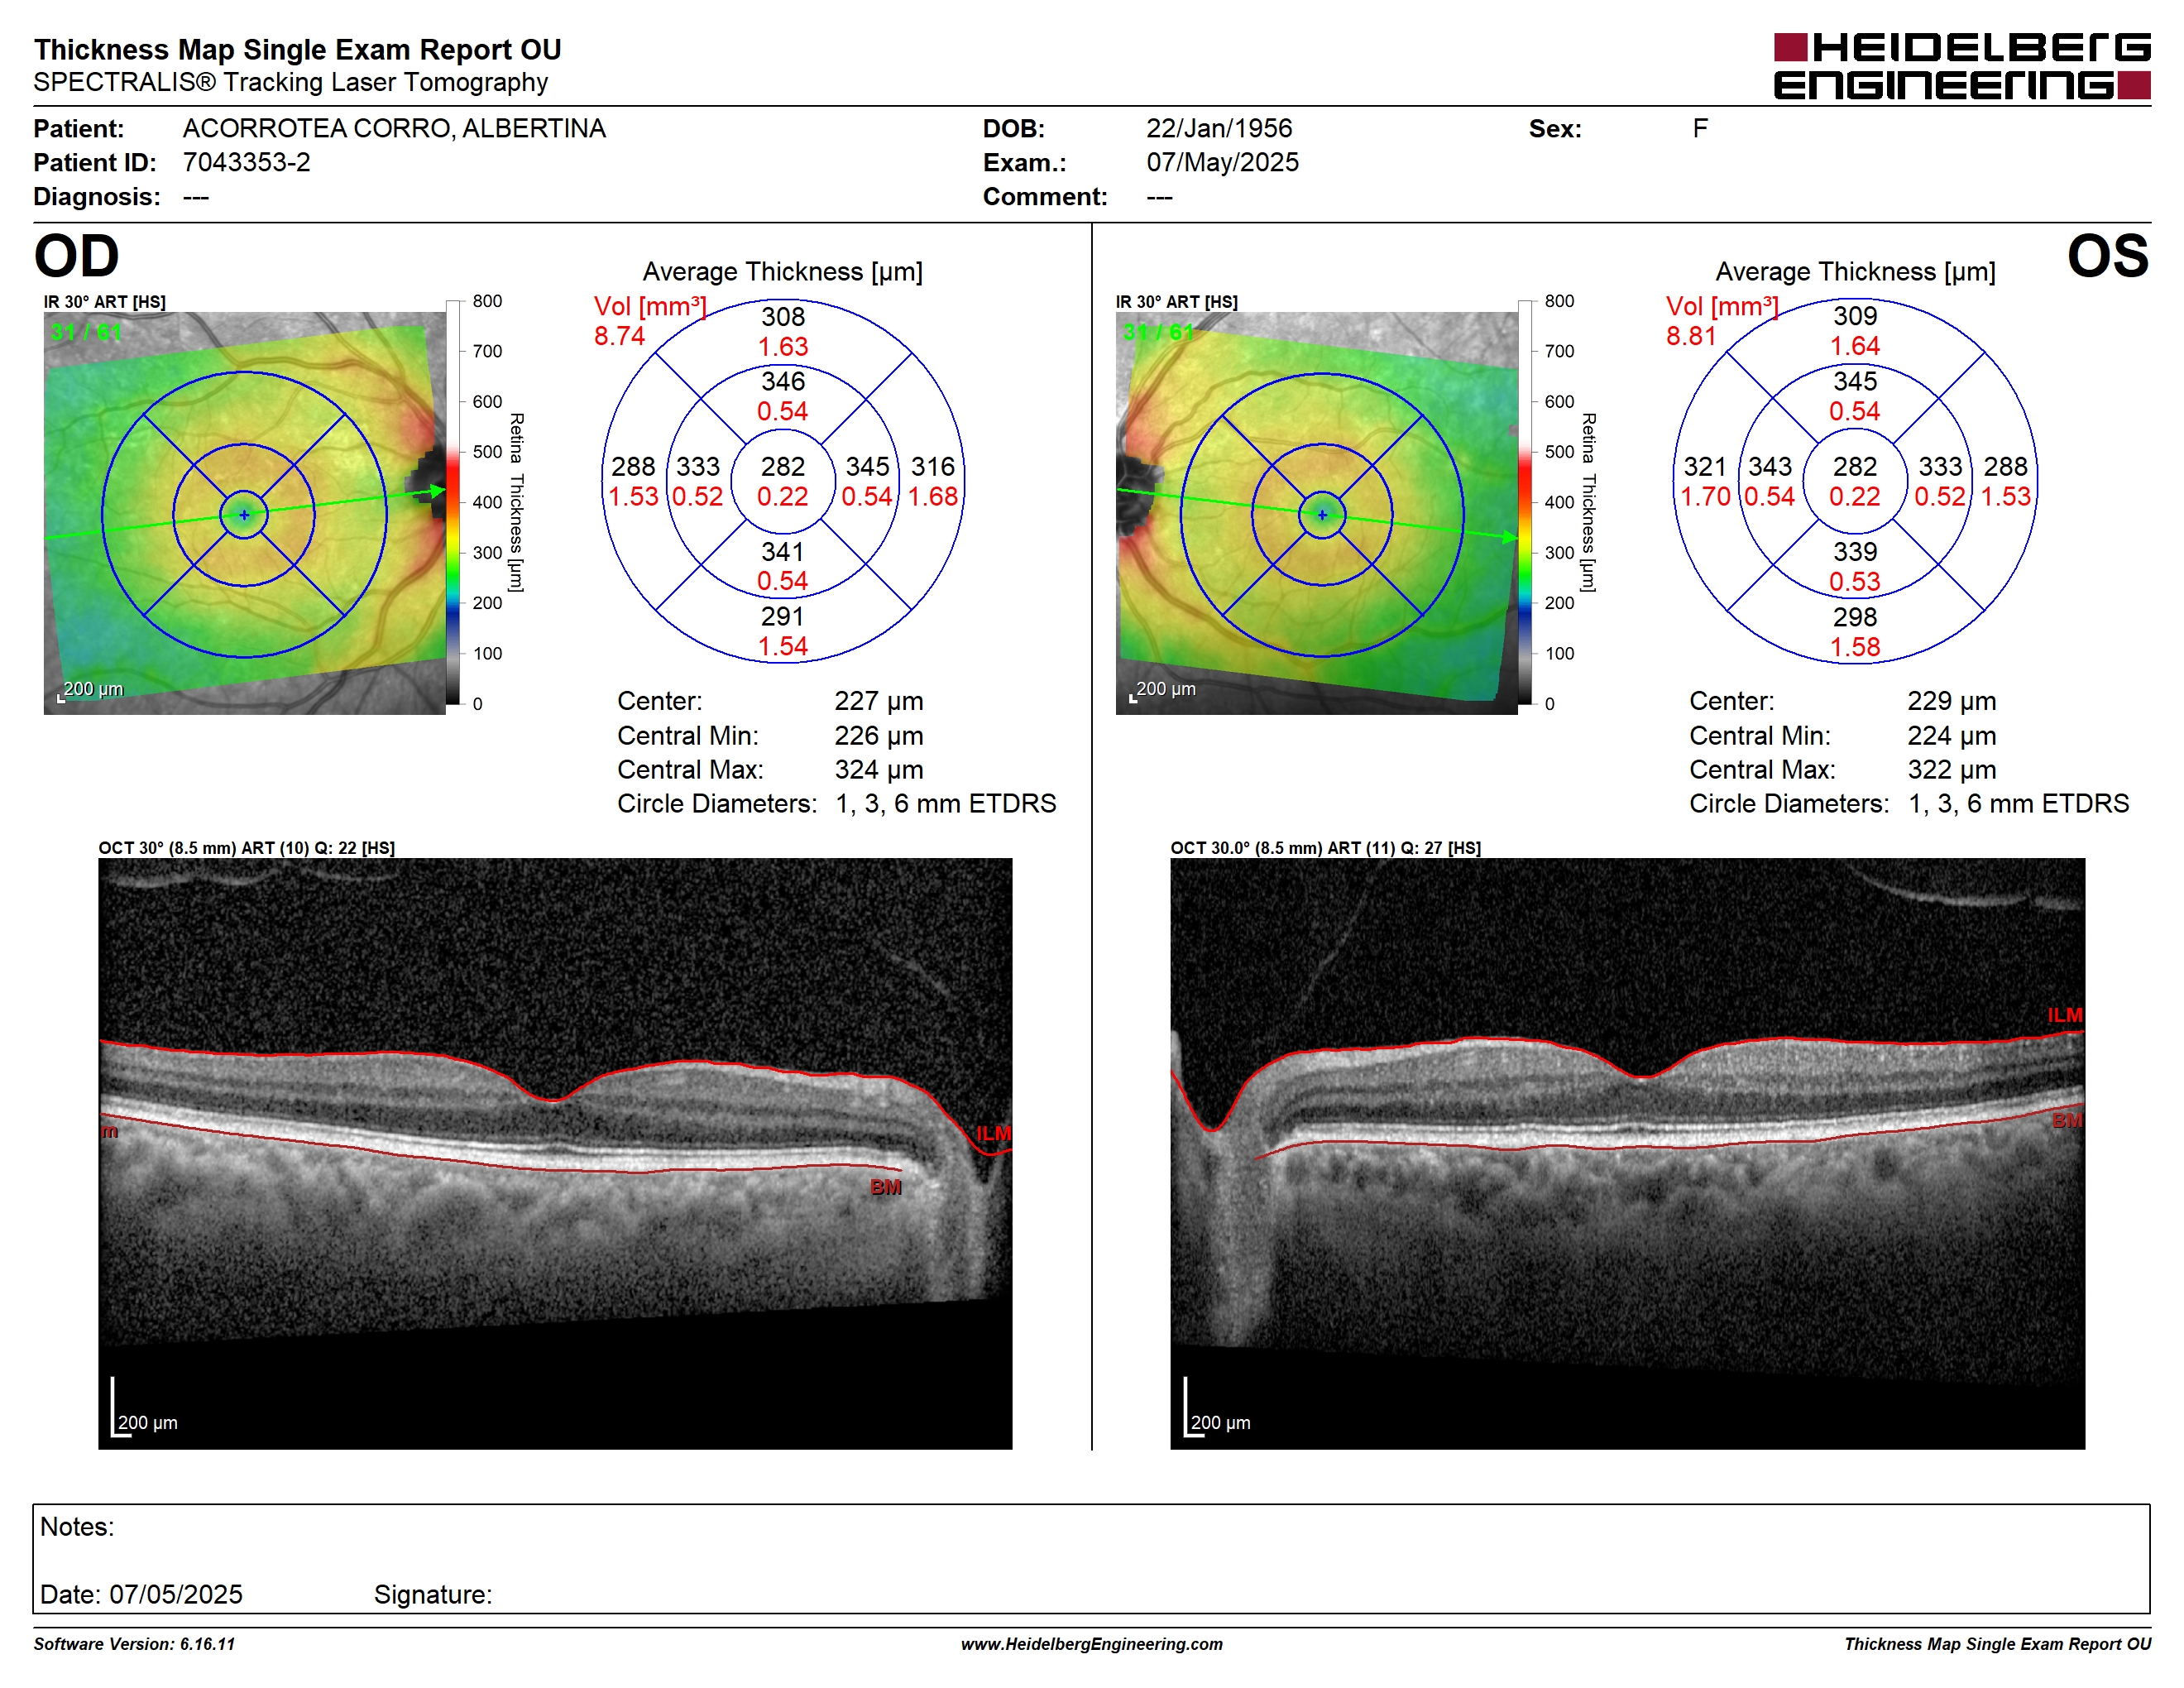Click the Signature field
Image resolution: width=2184 pixels, height=1688 pixels.
pyautogui.click(x=432, y=1594)
